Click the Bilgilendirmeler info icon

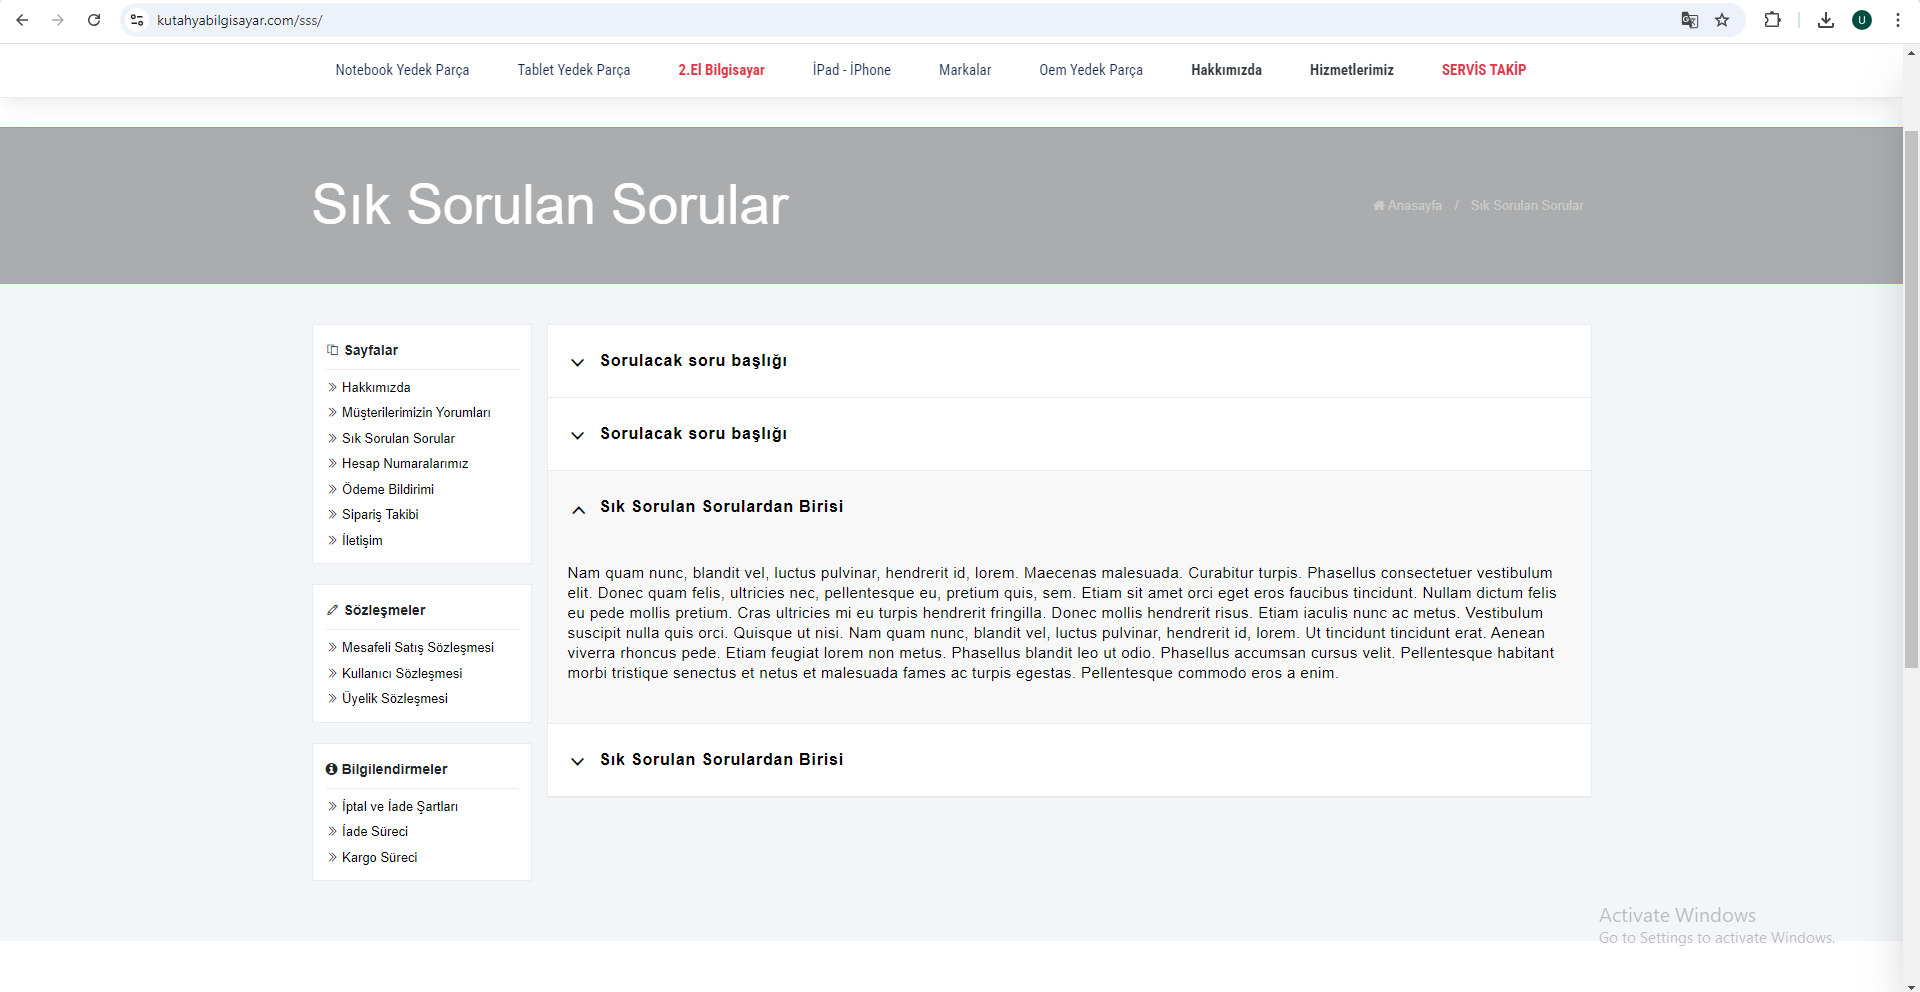(331, 769)
